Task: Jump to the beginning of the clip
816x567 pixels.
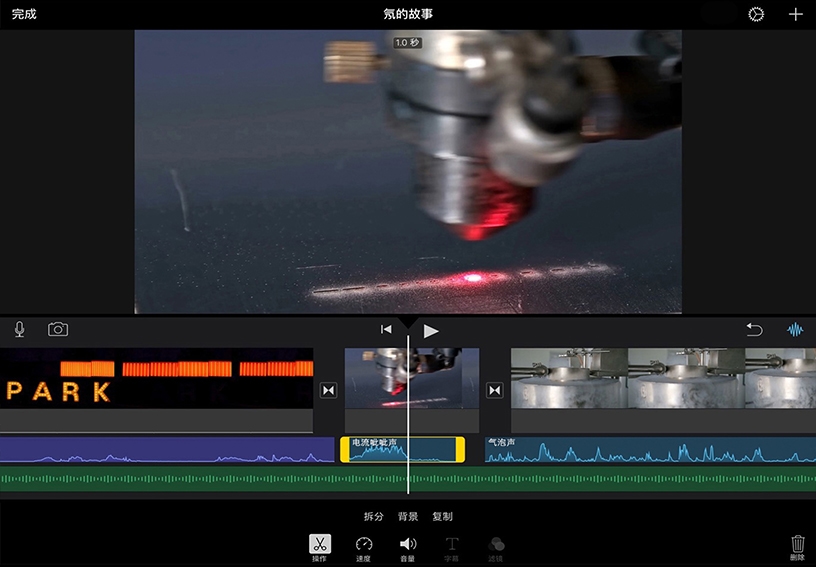Action: pos(386,330)
